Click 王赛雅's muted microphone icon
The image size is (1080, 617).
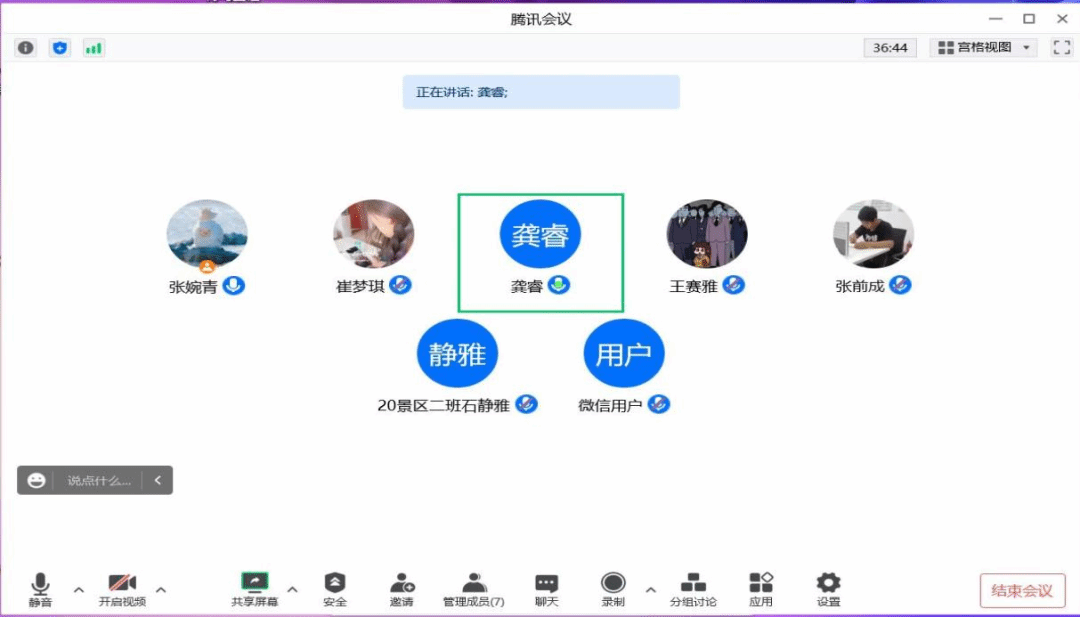coord(734,285)
